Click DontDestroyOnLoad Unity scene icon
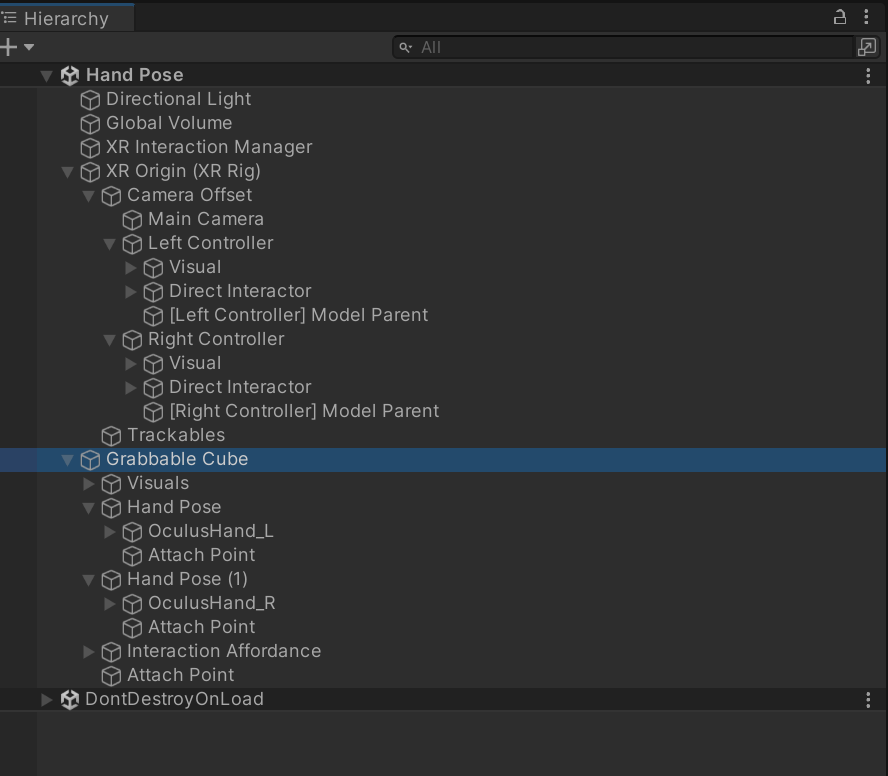 point(70,700)
